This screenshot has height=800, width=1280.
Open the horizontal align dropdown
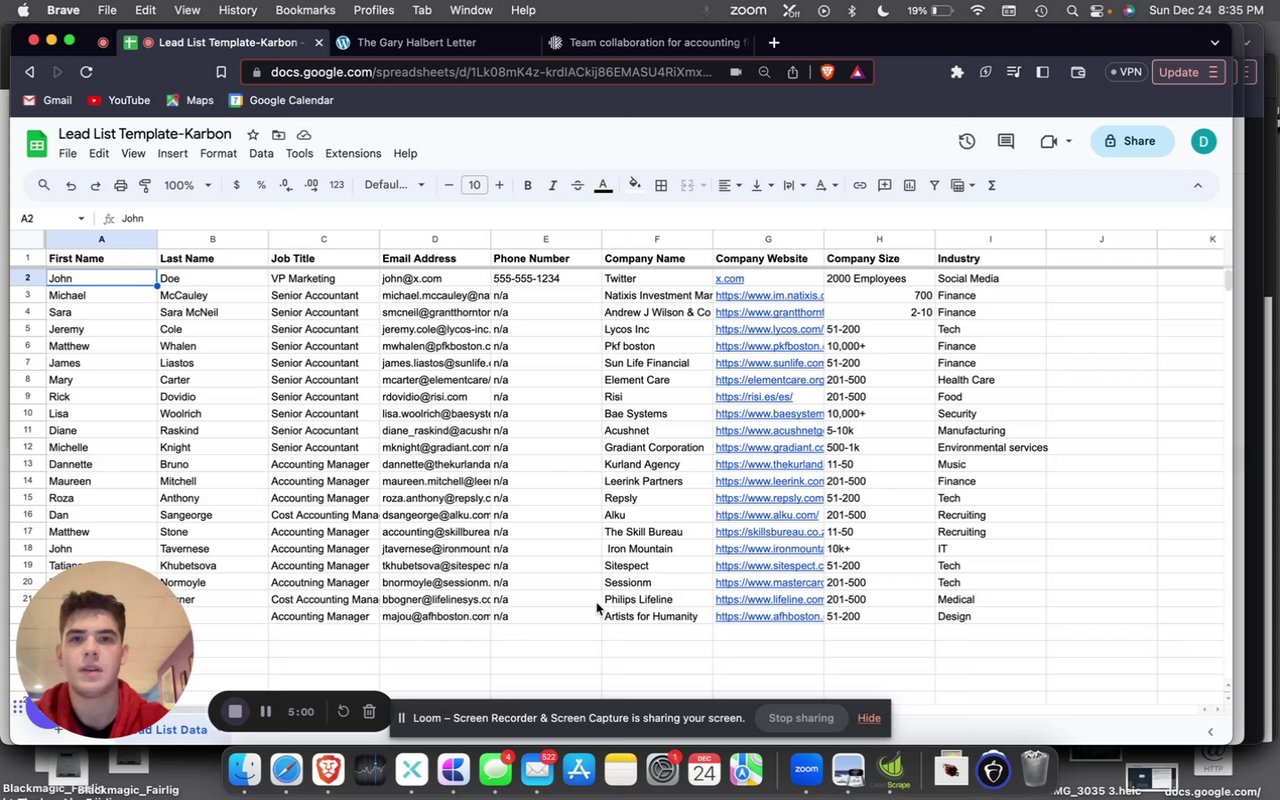pos(730,185)
